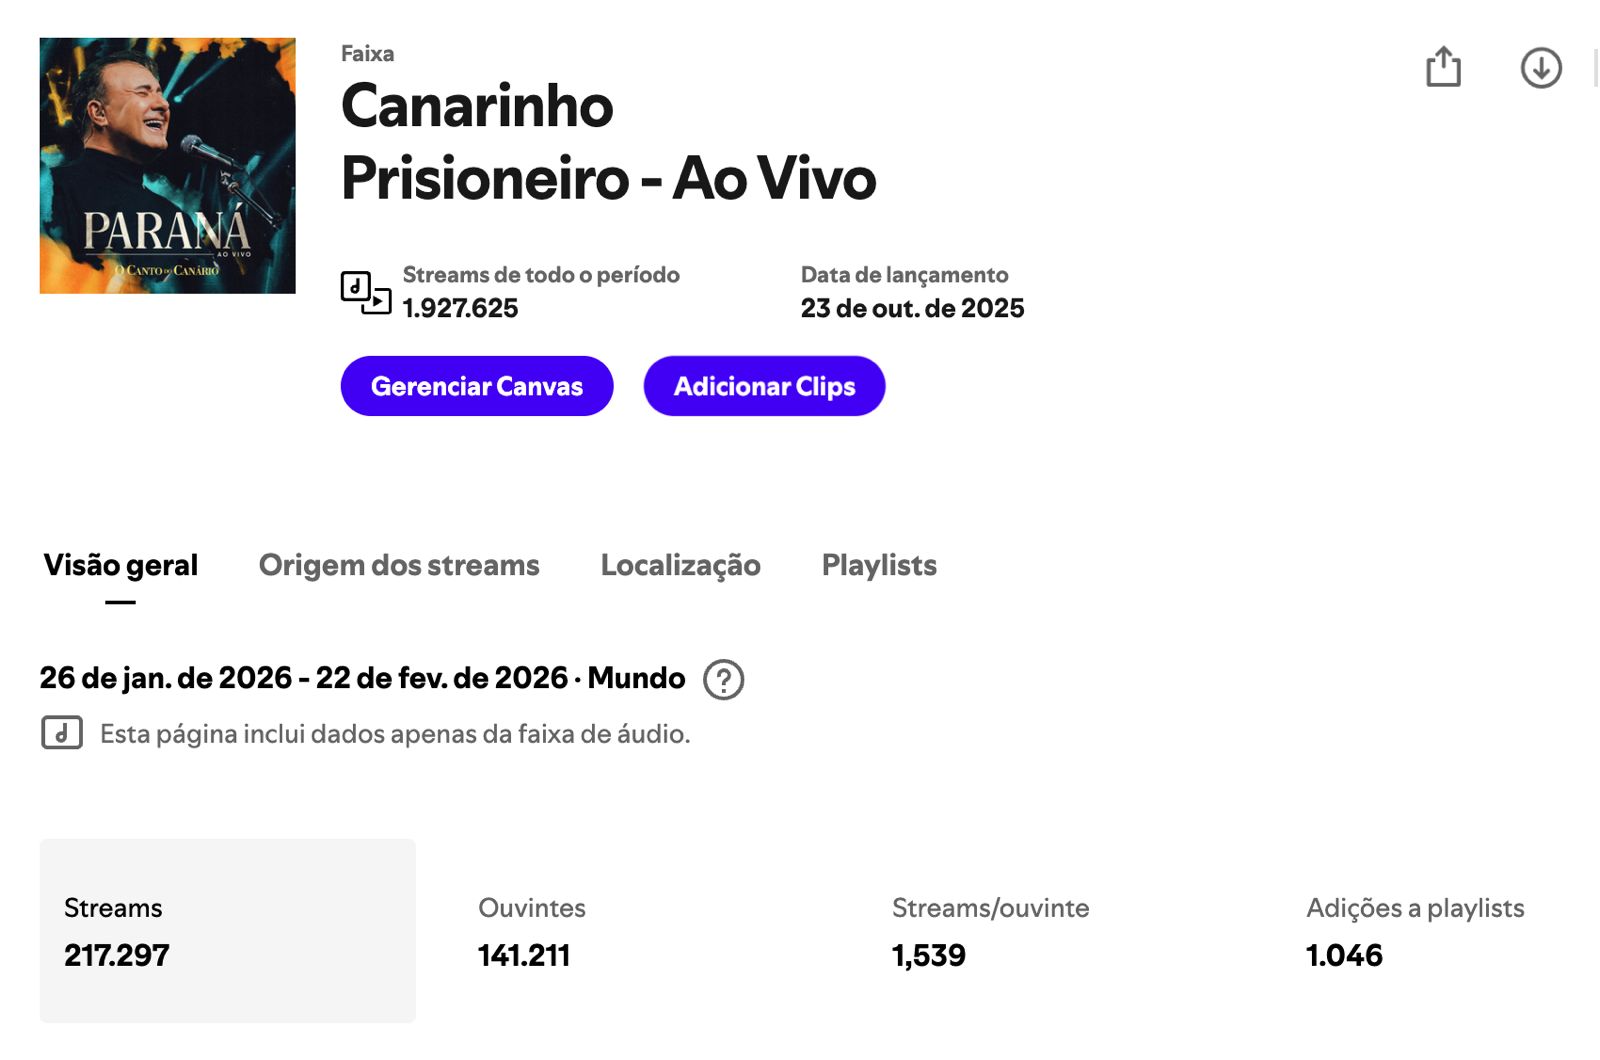Click the release date 23 de out. de 2025
Screen dimensions: 1600x1060
[x=912, y=308]
